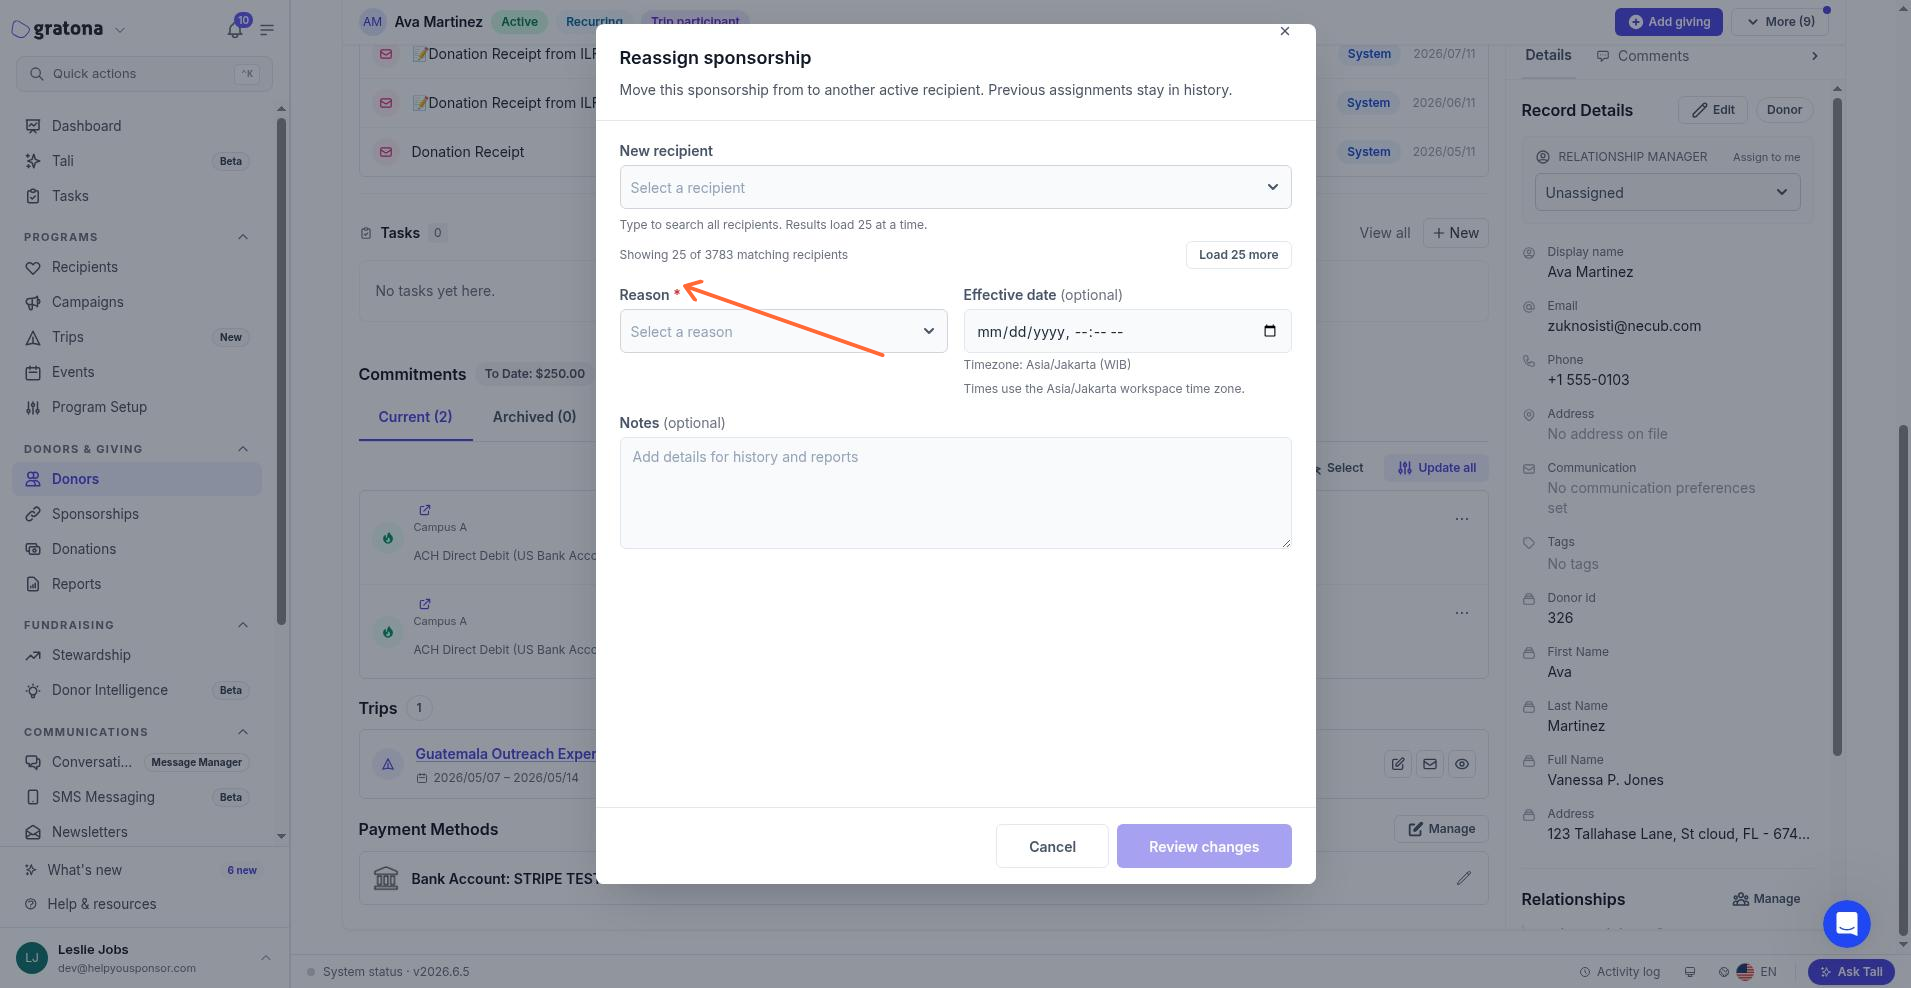Open the Relationship Manager Unassigned dropdown
Viewport: 1911px width, 988px height.
[1667, 192]
